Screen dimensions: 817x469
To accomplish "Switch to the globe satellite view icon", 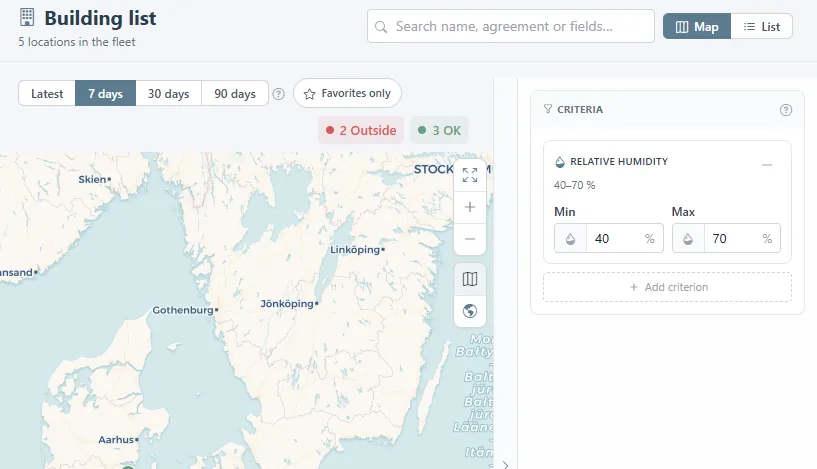I will [x=470, y=311].
